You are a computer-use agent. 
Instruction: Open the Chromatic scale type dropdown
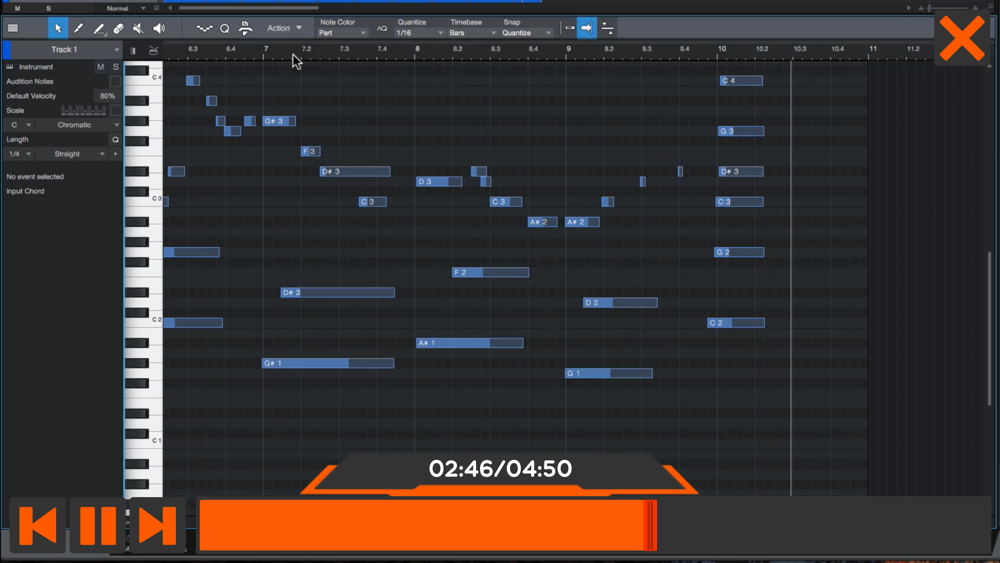78,125
